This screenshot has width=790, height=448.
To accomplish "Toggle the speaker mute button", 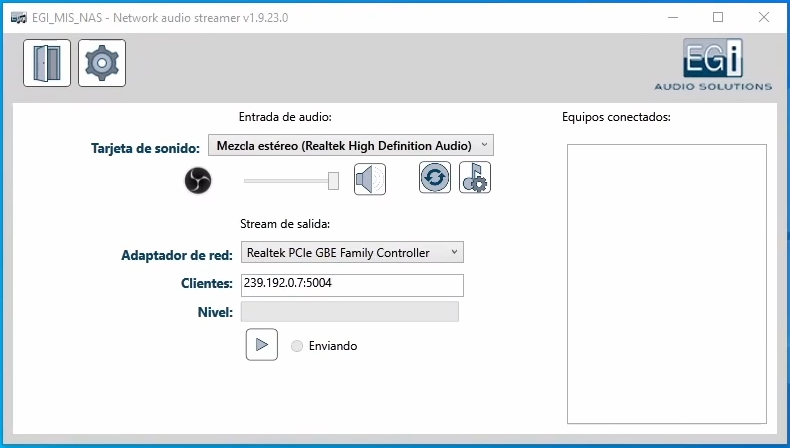I will (370, 179).
